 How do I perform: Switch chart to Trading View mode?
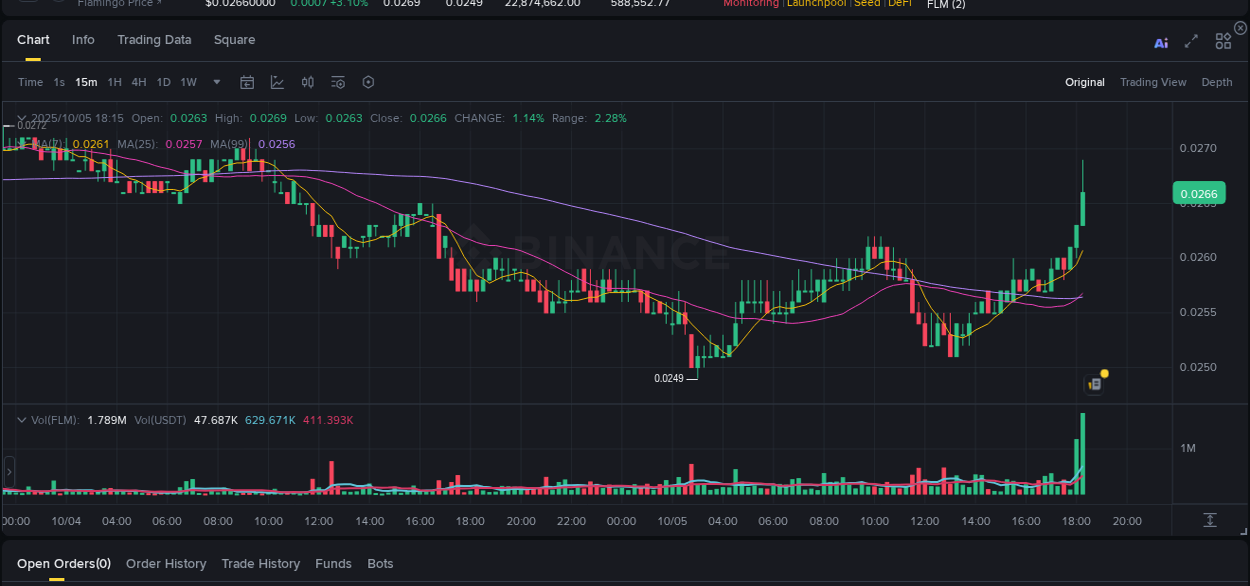[x=1153, y=82]
